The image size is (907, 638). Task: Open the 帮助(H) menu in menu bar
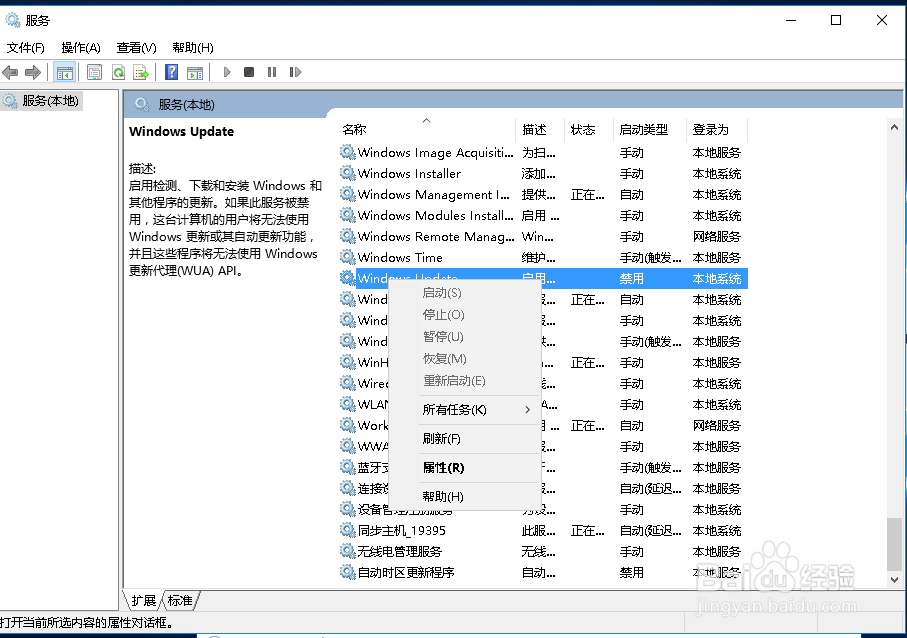[193, 47]
